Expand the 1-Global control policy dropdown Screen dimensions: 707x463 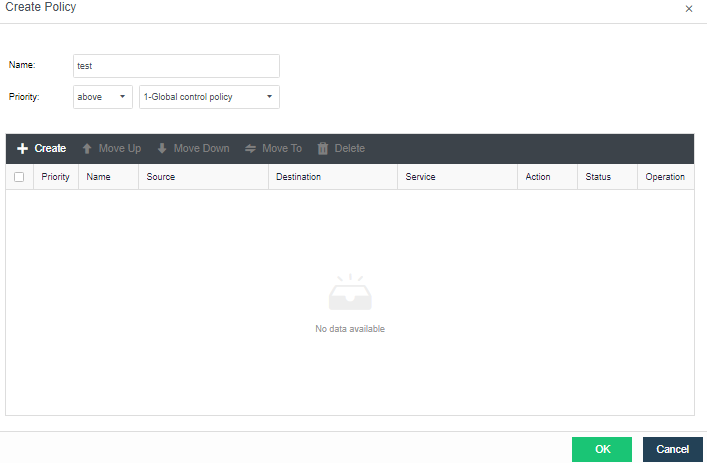(209, 97)
